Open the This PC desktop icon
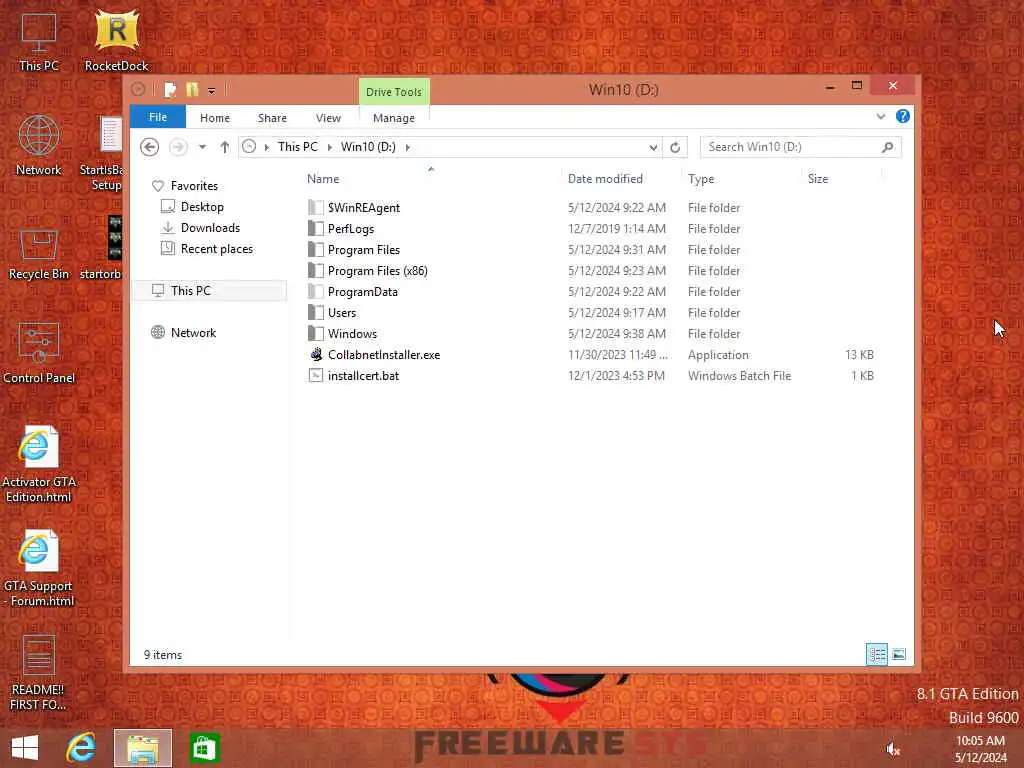This screenshot has width=1024, height=768. click(39, 41)
